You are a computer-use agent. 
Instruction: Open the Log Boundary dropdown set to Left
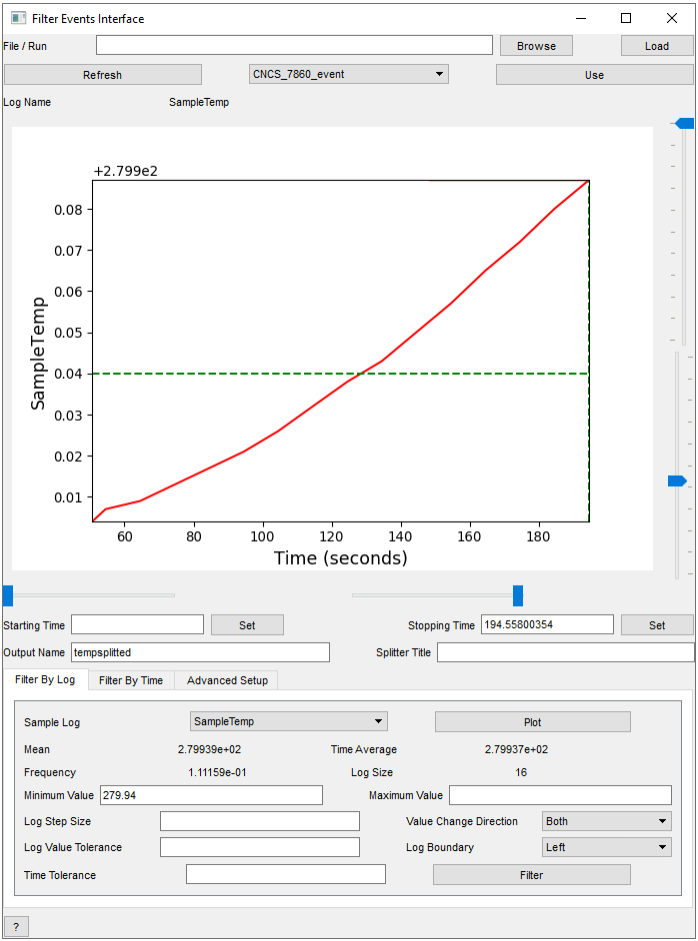click(607, 847)
